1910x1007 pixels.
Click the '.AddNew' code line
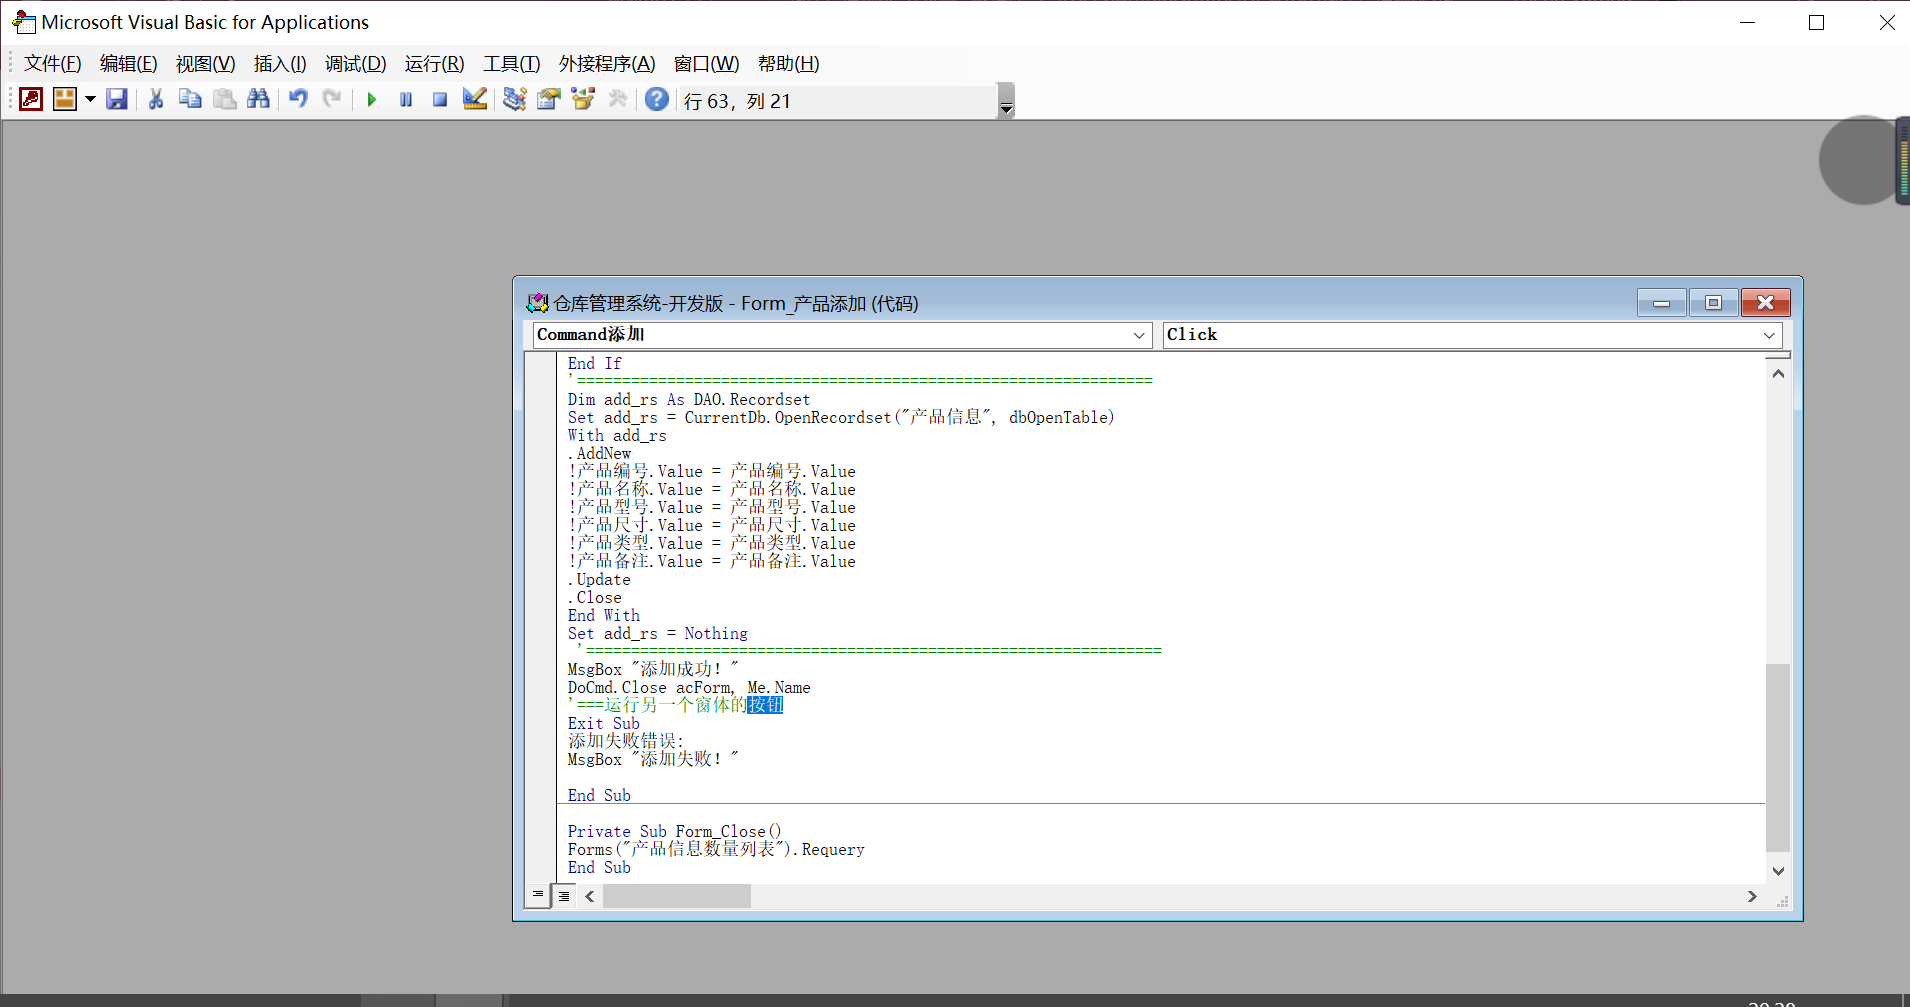click(600, 453)
